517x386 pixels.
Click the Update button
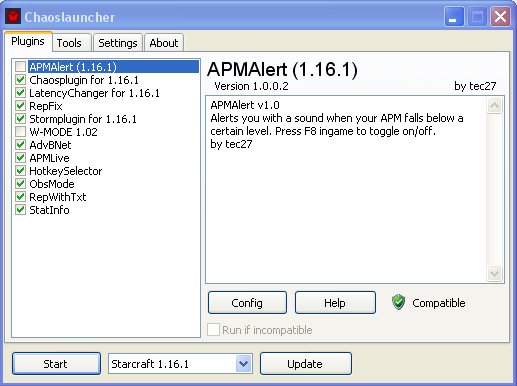coord(305,364)
